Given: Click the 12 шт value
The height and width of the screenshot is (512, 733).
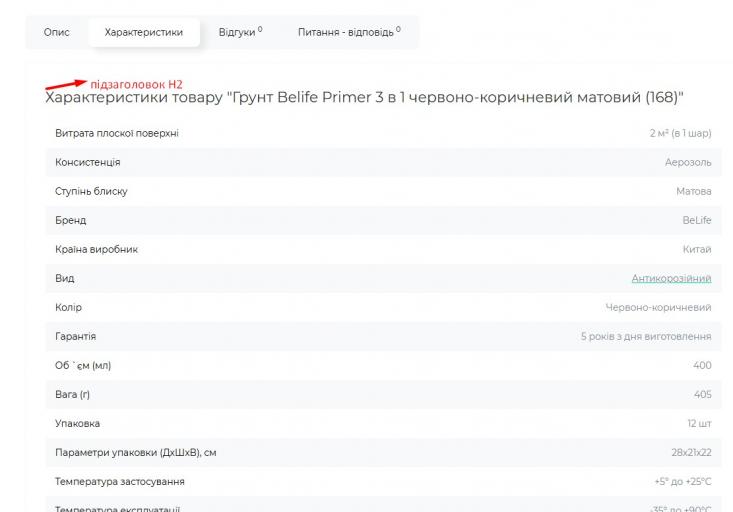Looking at the screenshot, I should click(699, 423).
